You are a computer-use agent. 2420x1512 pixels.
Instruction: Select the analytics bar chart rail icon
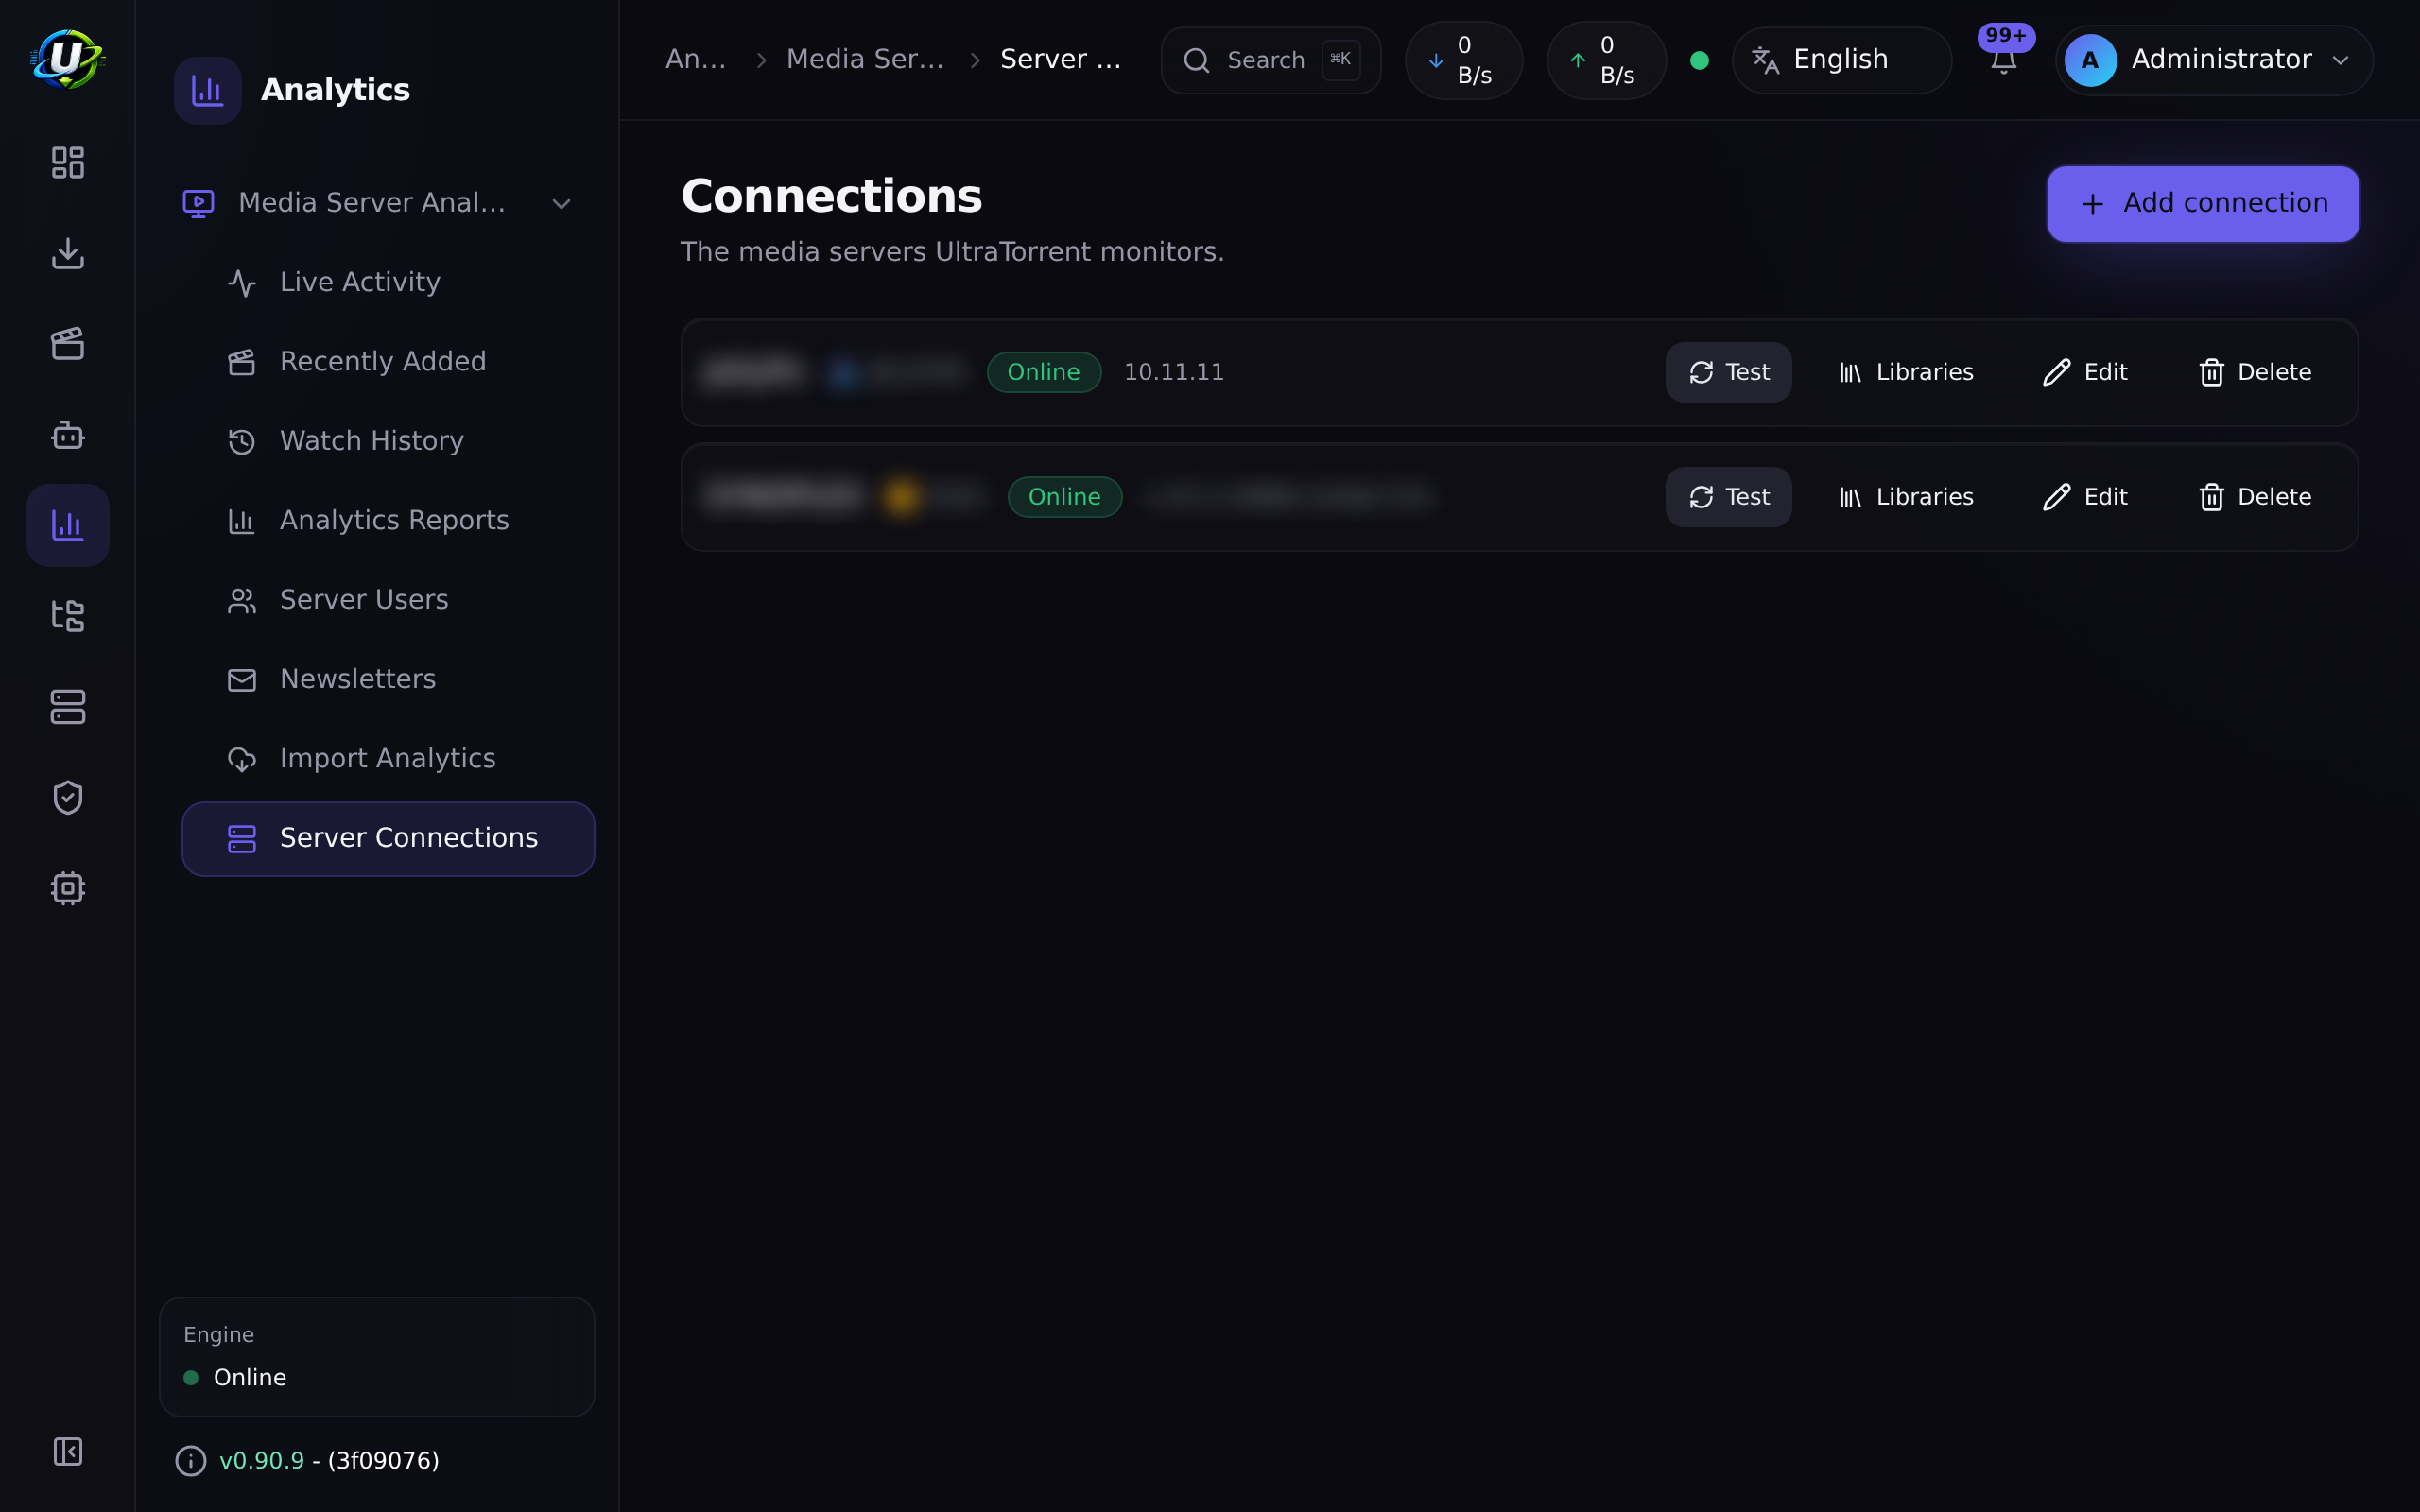tap(67, 525)
